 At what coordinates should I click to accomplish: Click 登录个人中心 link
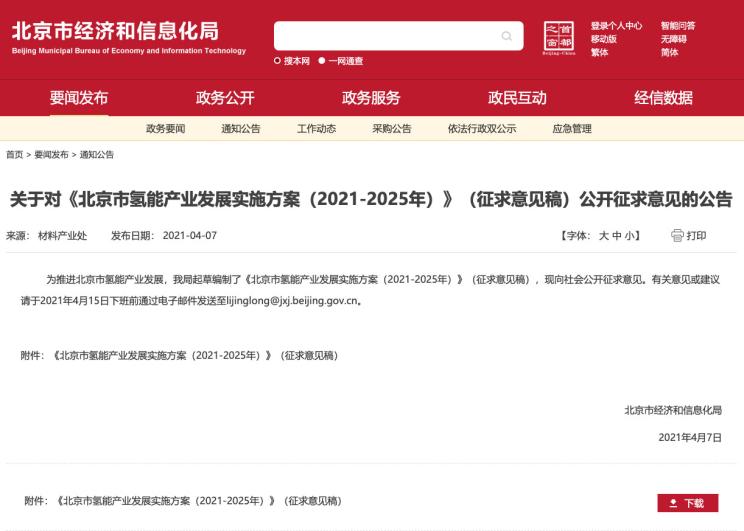click(x=616, y=26)
